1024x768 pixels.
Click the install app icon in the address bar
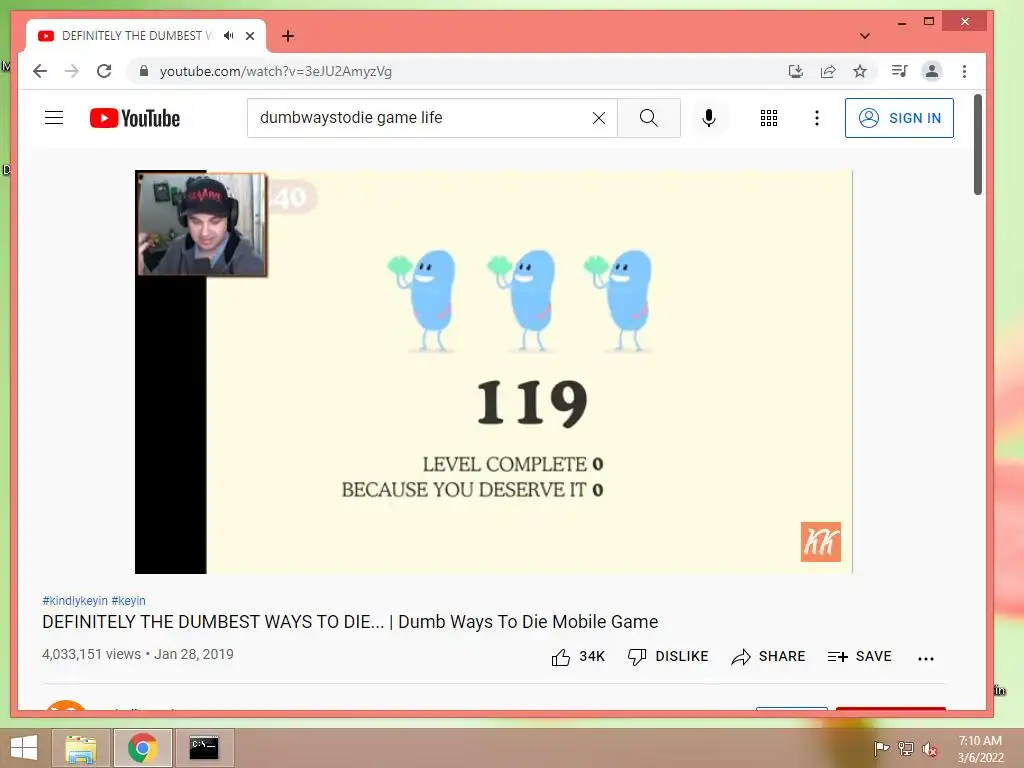[795, 71]
